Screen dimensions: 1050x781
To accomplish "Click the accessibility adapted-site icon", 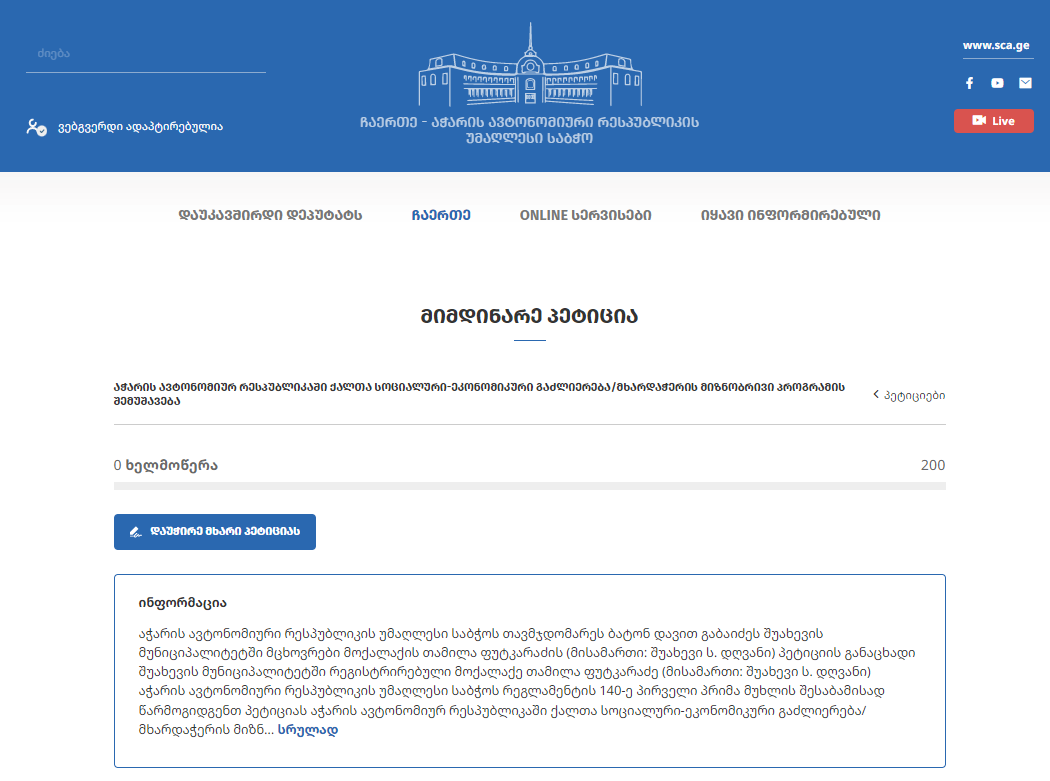I will pos(36,127).
